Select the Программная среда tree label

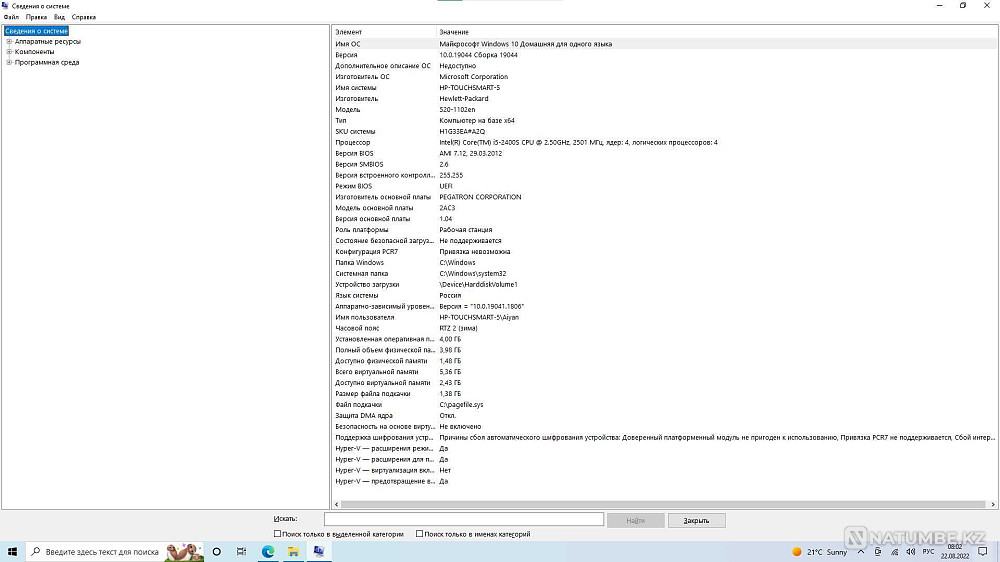[47, 63]
